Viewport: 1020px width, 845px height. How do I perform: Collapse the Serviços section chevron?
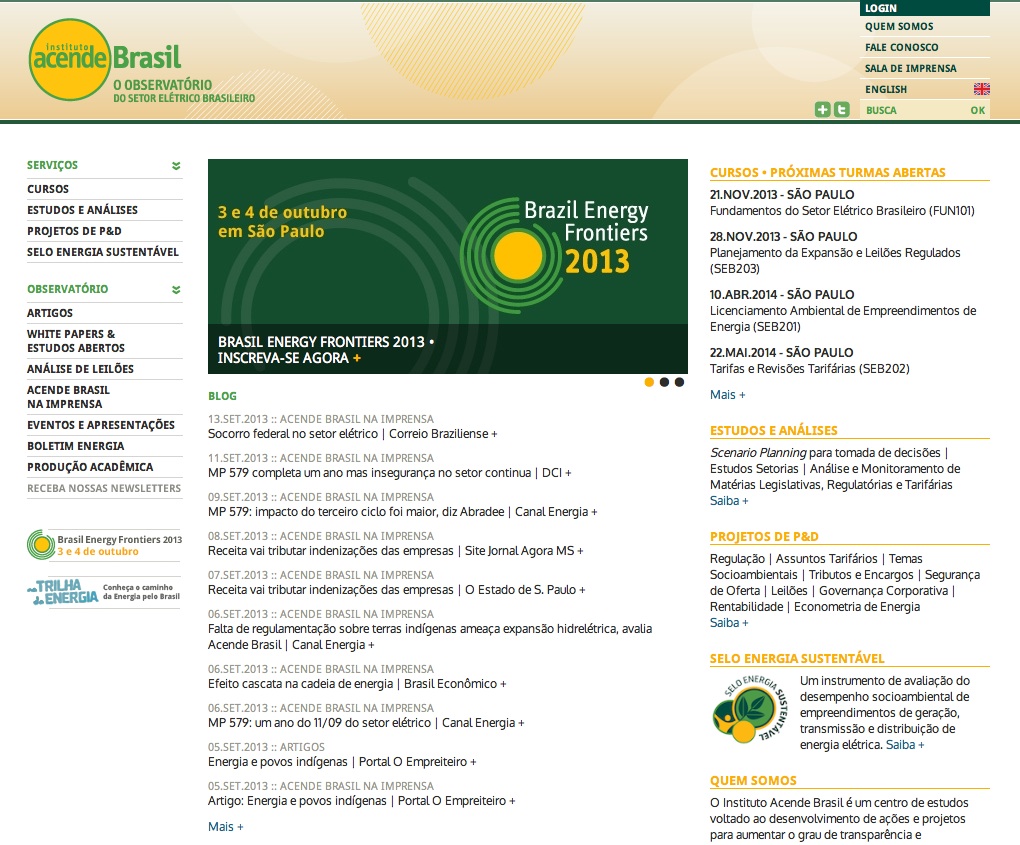[x=176, y=166]
